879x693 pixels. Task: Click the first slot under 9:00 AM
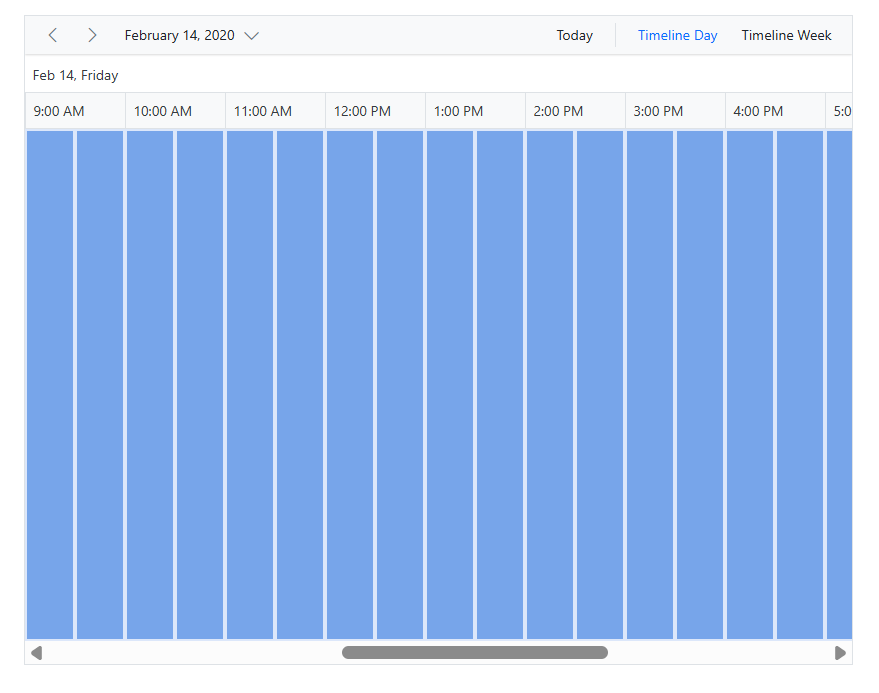[50, 385]
